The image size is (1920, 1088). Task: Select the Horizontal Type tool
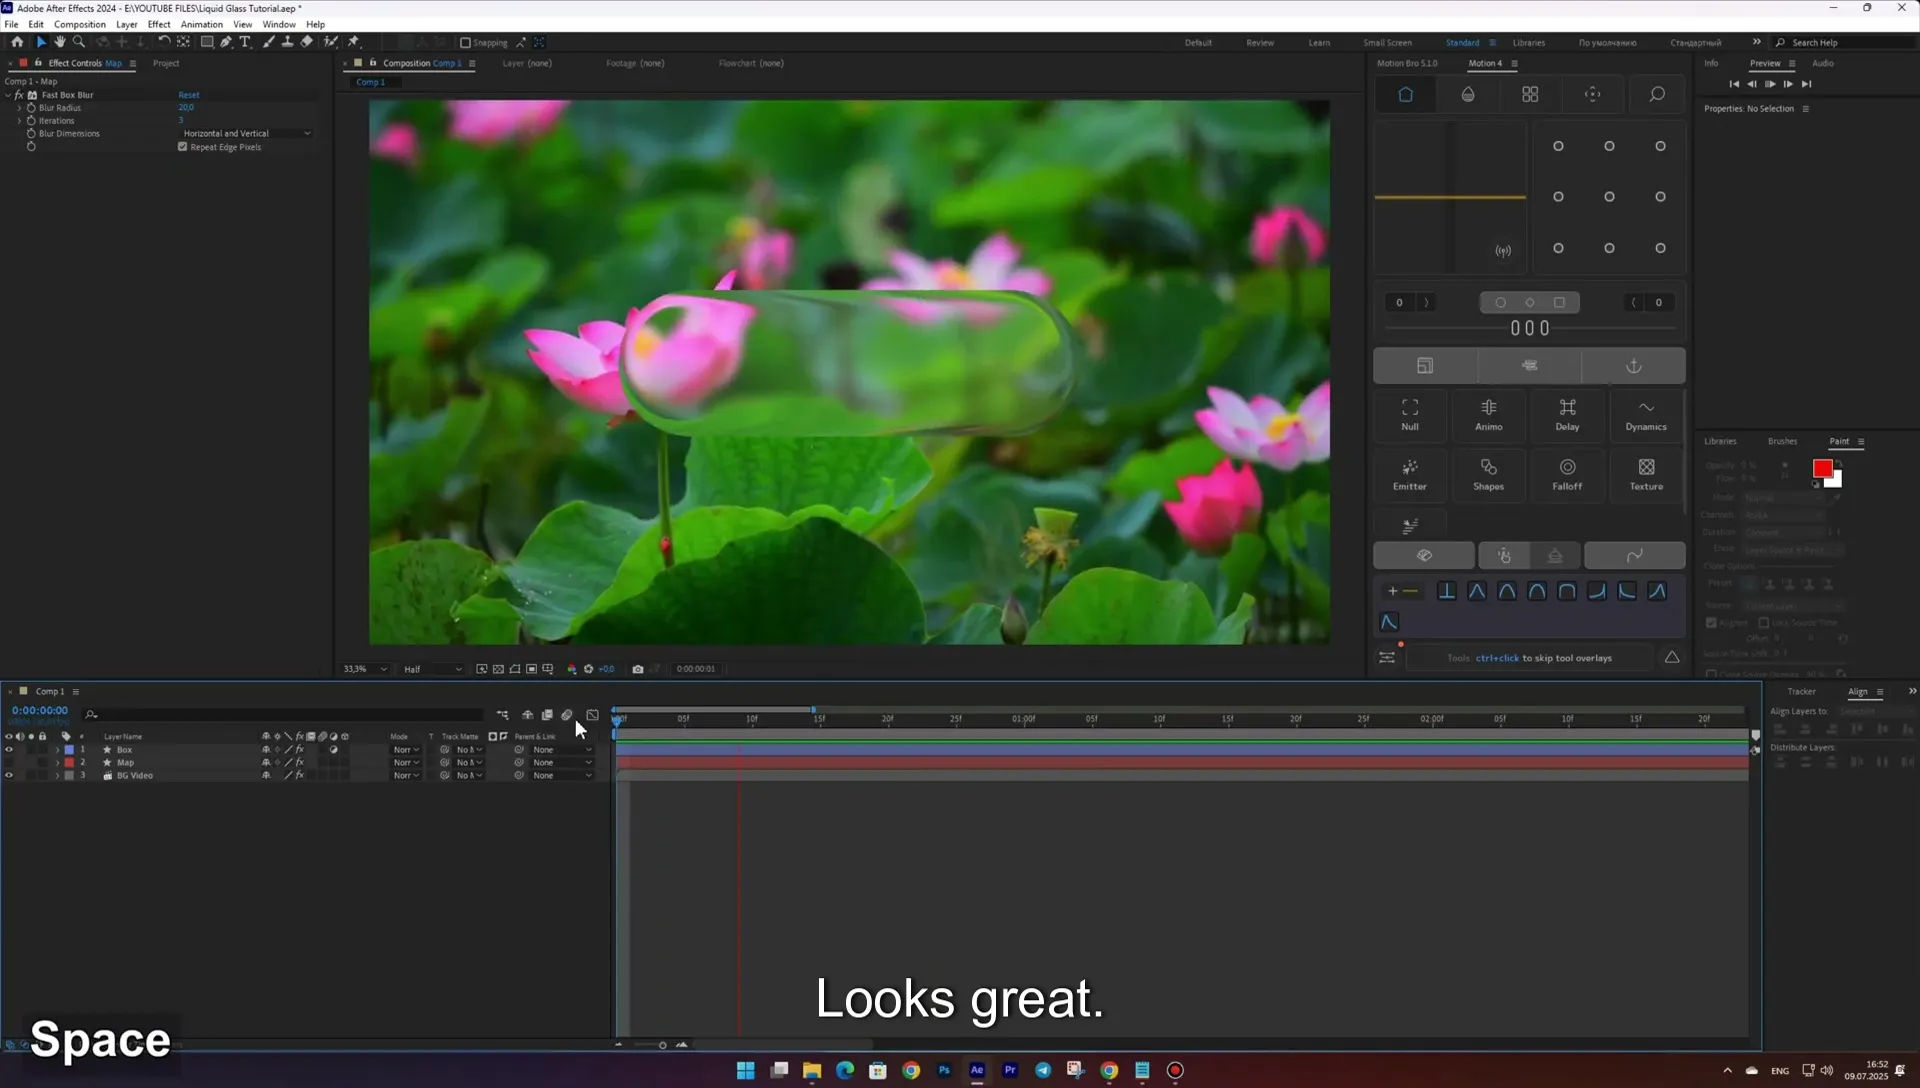pos(245,42)
